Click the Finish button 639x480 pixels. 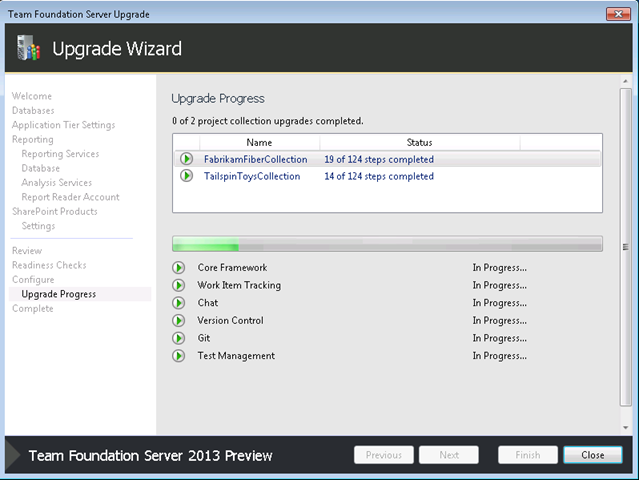click(528, 455)
